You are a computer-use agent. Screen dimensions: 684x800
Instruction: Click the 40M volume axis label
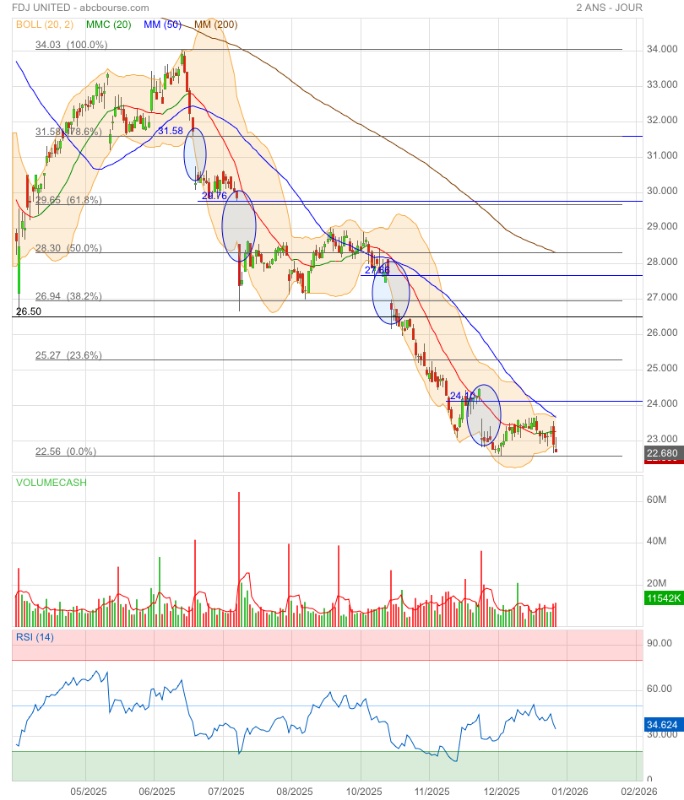point(656,541)
